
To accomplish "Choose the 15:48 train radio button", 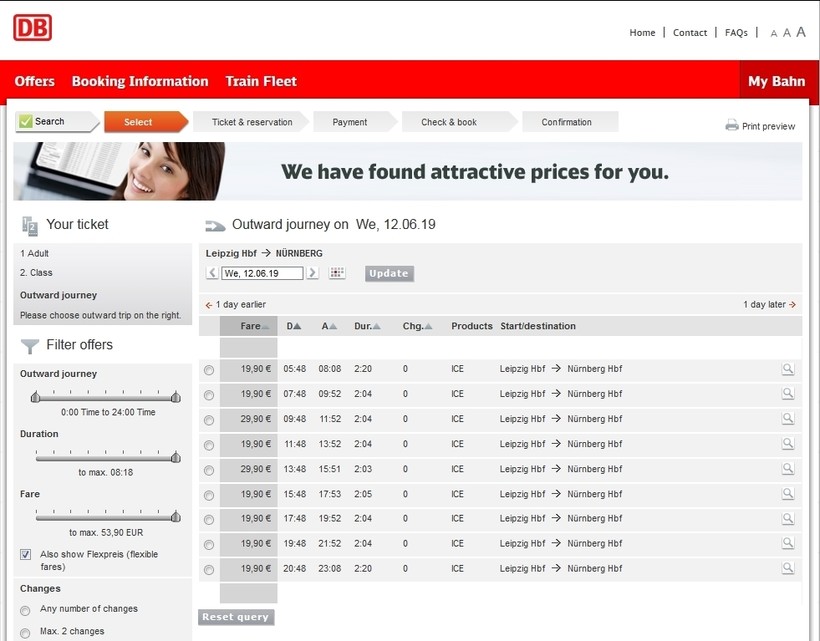I will click(209, 495).
